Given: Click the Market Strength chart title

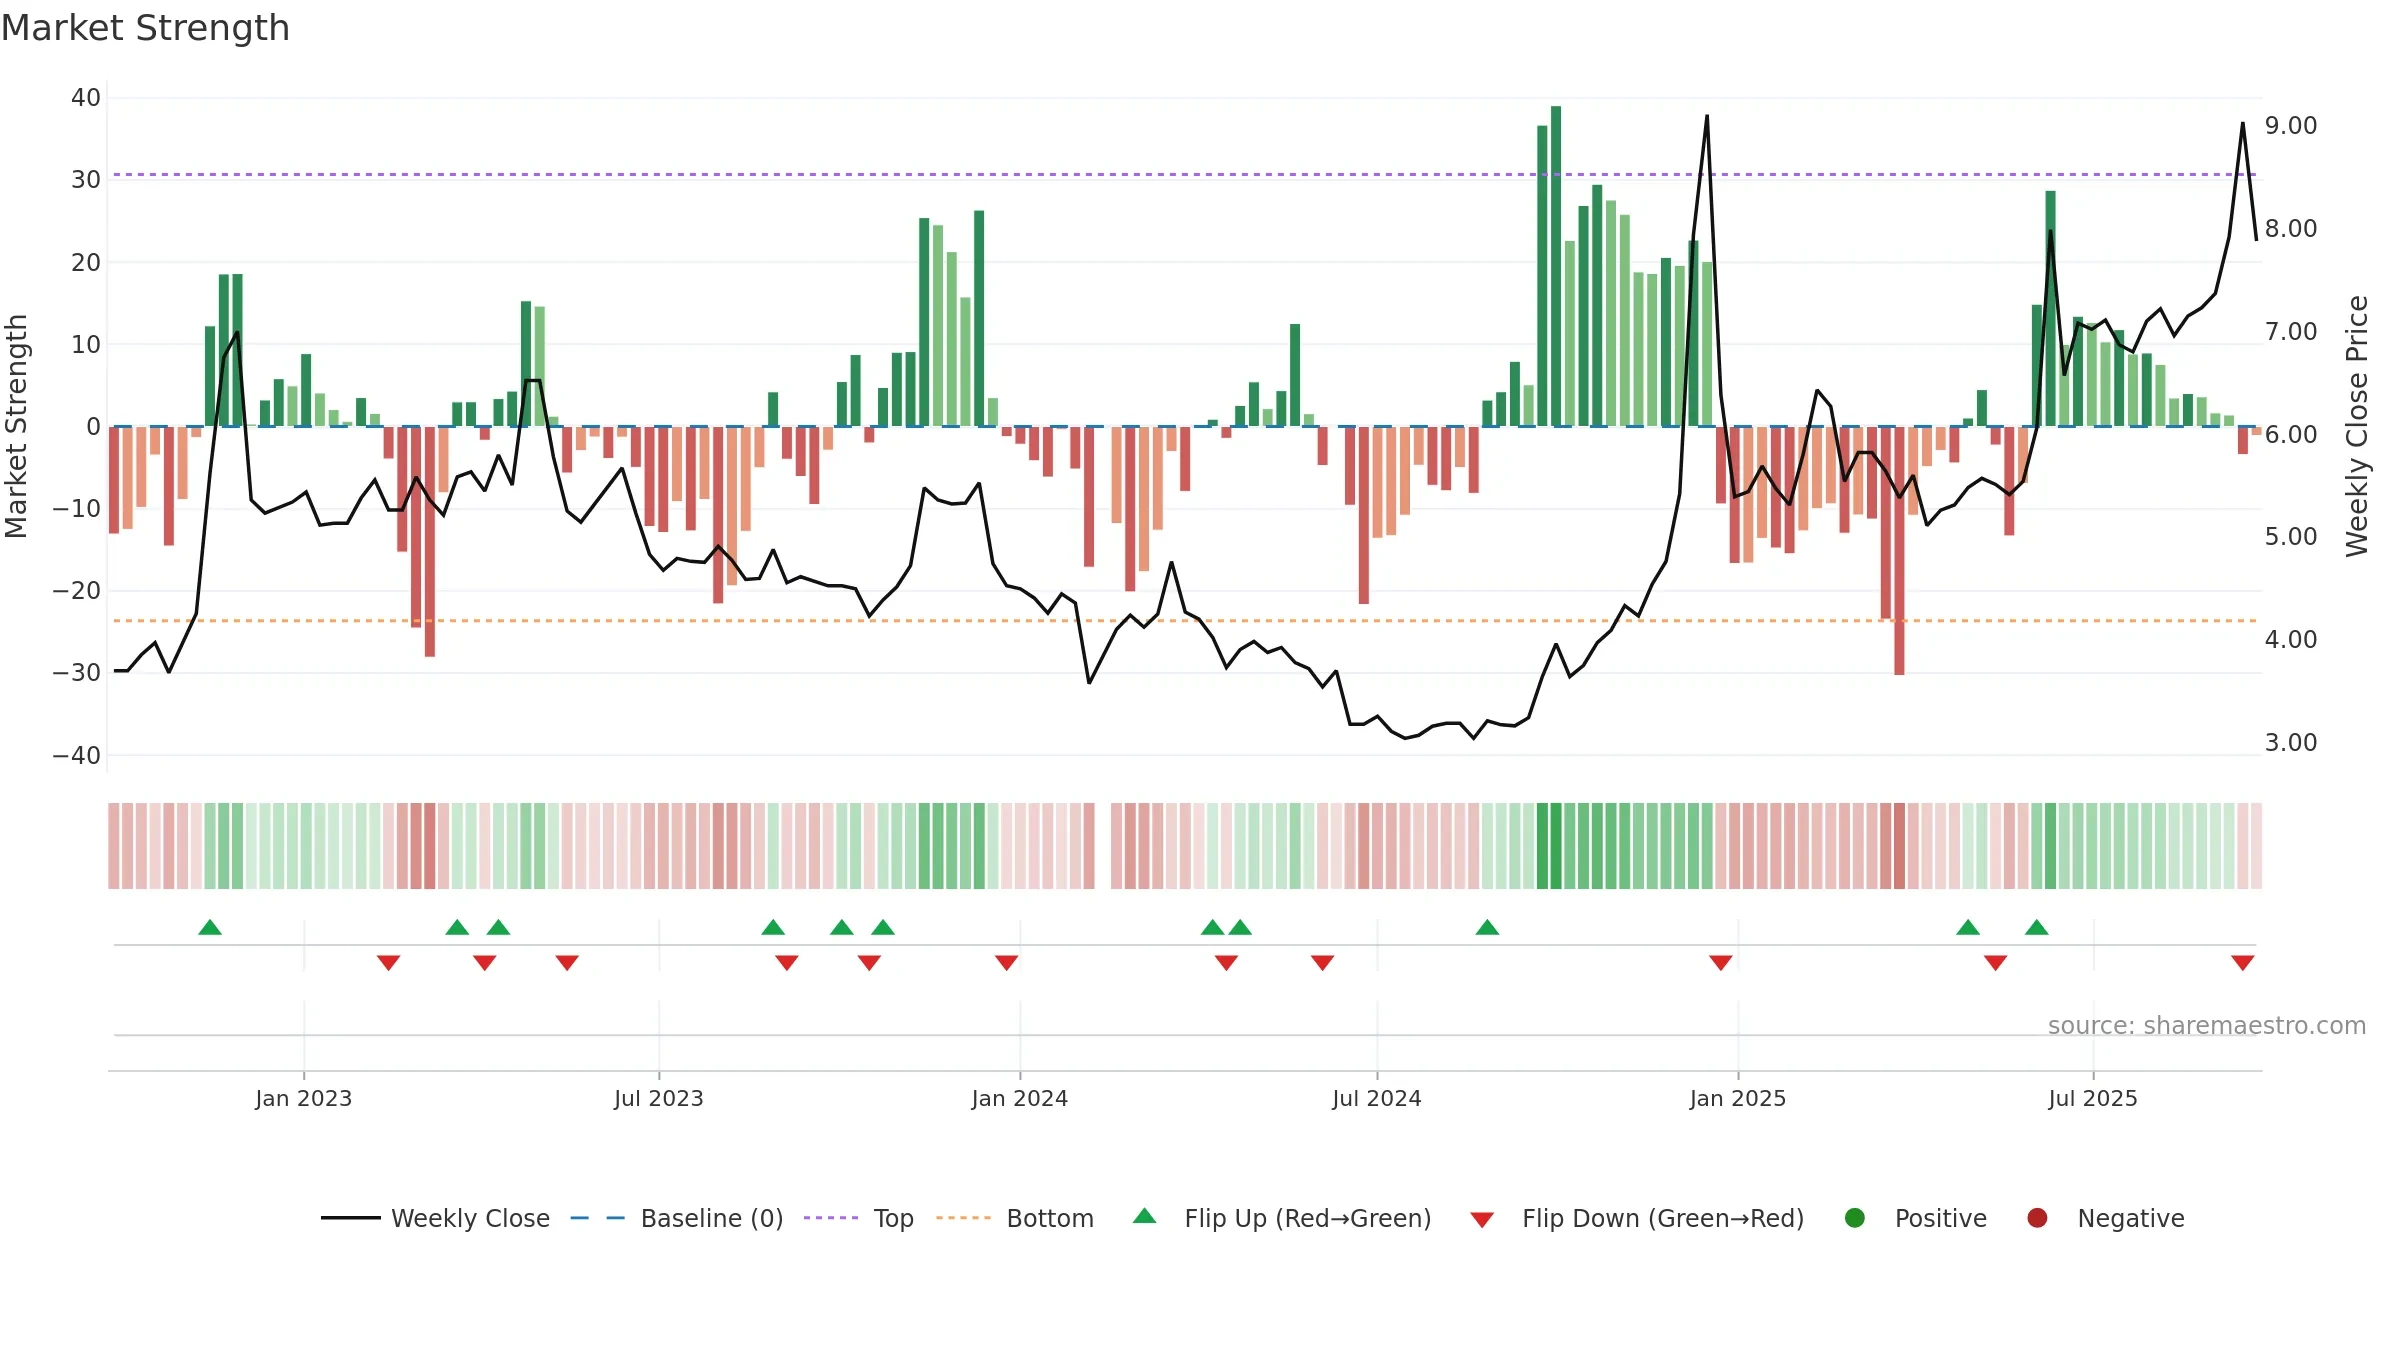Looking at the screenshot, I should 146,28.
